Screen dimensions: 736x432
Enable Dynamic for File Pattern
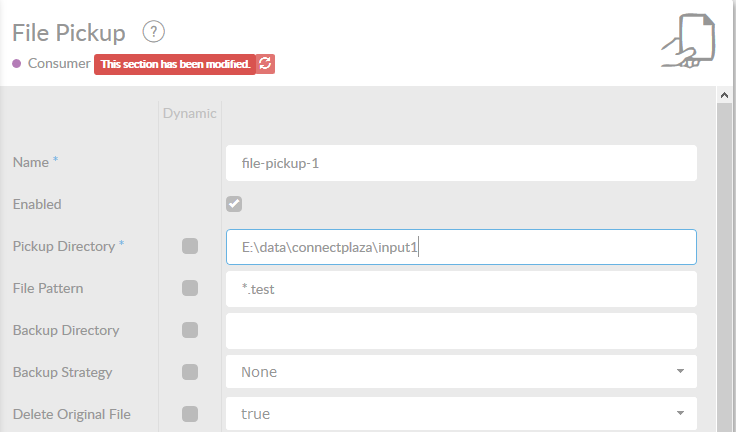[x=190, y=288]
